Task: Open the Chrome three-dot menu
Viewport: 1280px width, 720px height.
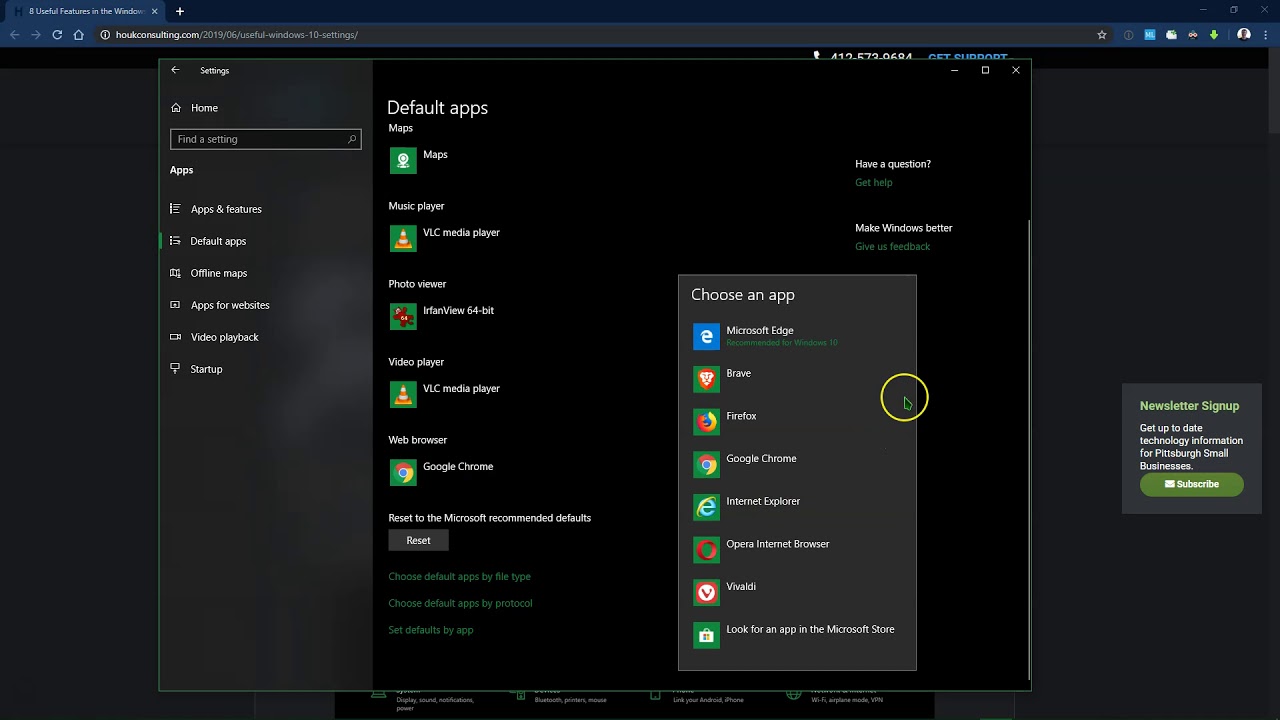Action: [x=1264, y=35]
